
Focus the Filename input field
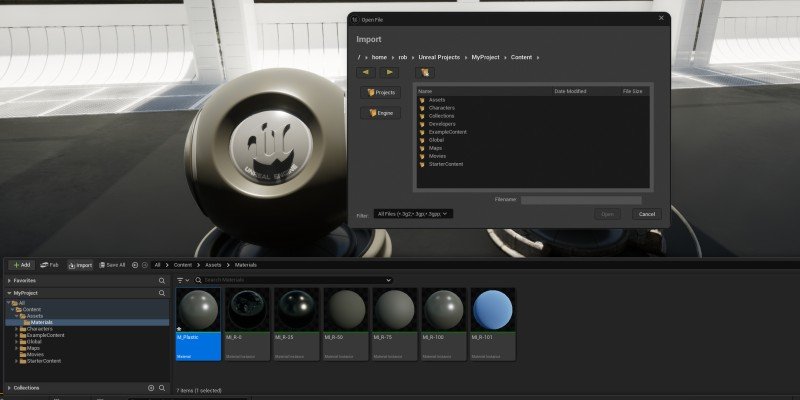[581, 200]
